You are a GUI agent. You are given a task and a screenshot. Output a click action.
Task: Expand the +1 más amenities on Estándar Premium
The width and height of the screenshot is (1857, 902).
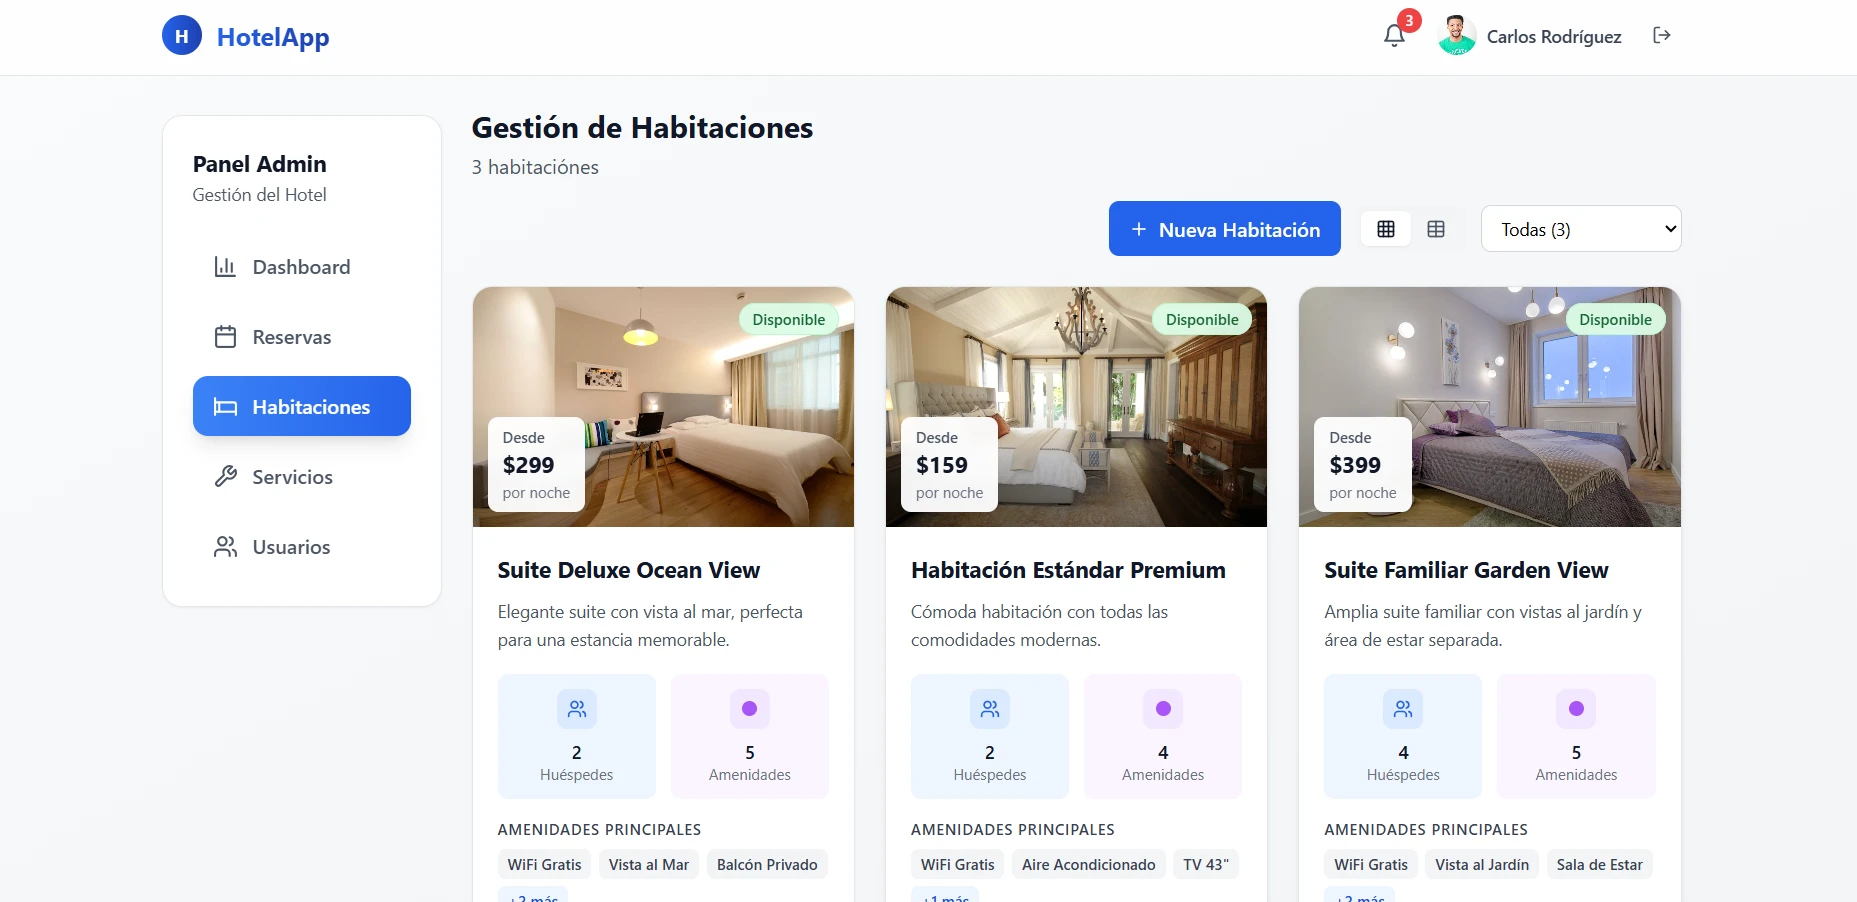click(x=945, y=896)
